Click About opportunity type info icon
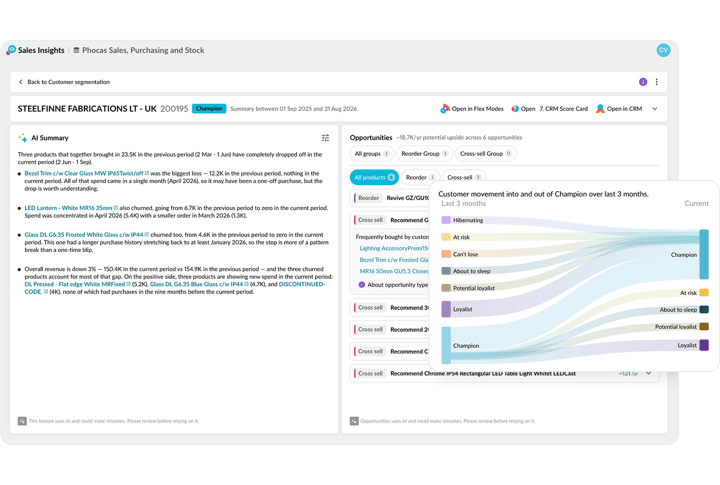Viewport: 720px width, 485px height. 362,285
